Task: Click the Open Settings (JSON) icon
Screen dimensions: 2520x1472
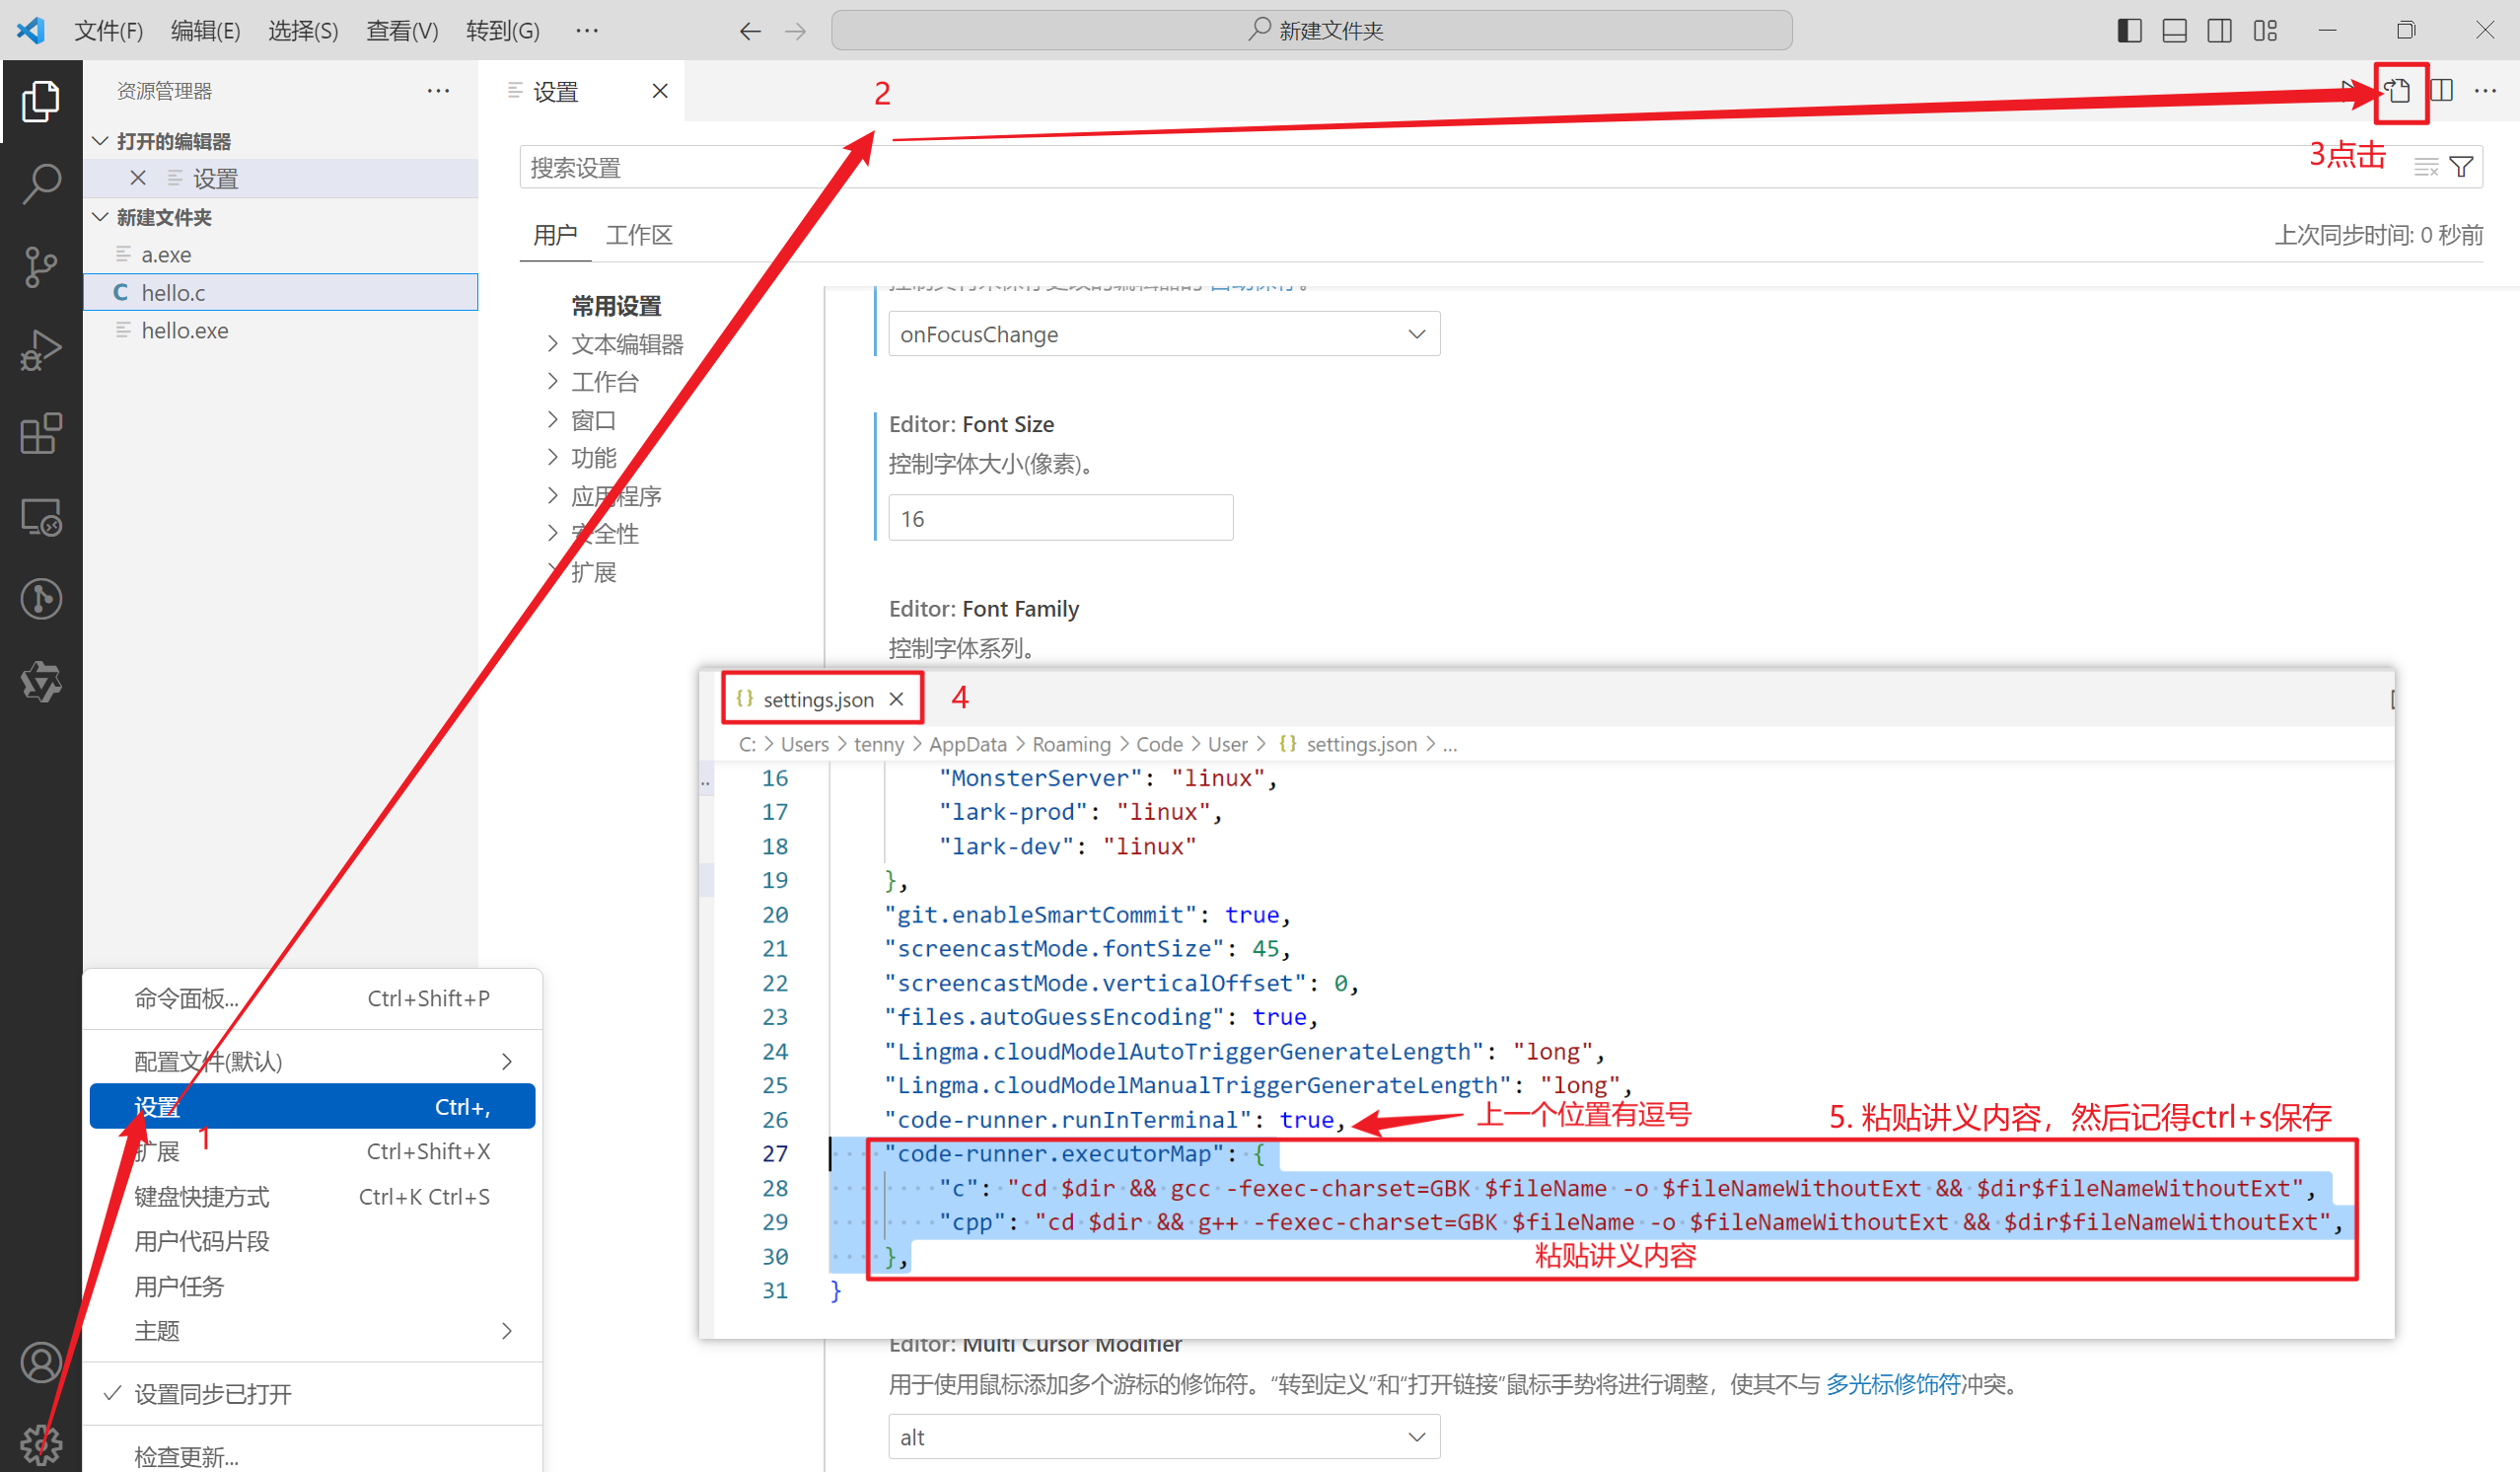Action: coord(2398,92)
